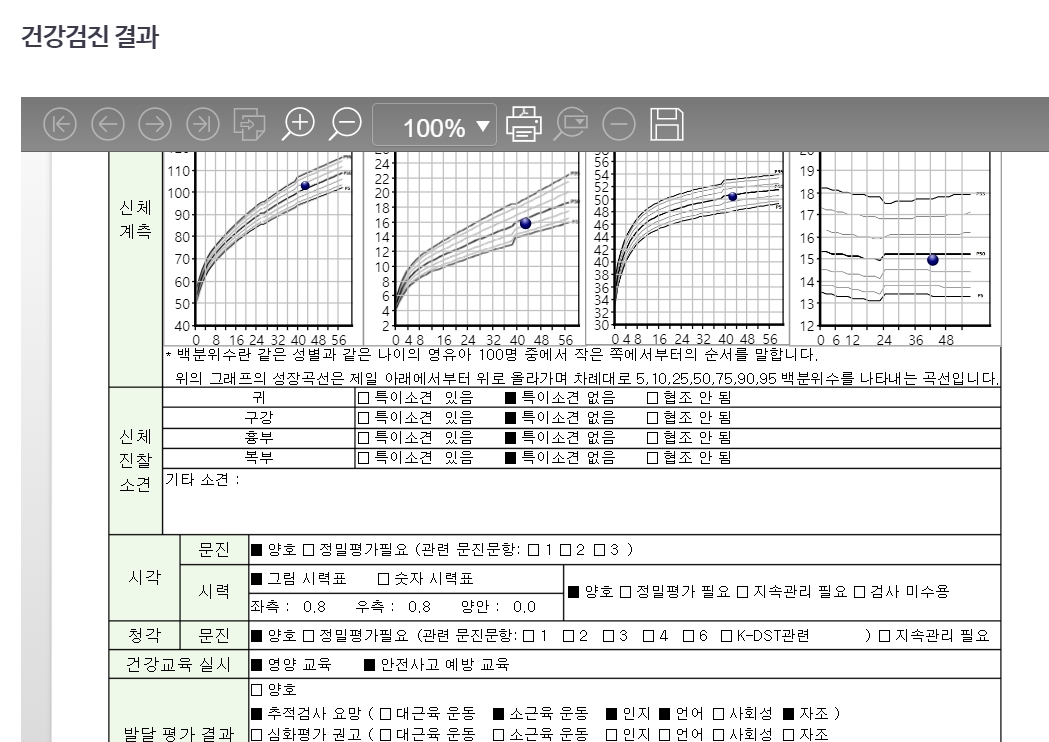Check 양호 under 발달 평가 결과
This screenshot has width=1049, height=742.
[x=257, y=690]
